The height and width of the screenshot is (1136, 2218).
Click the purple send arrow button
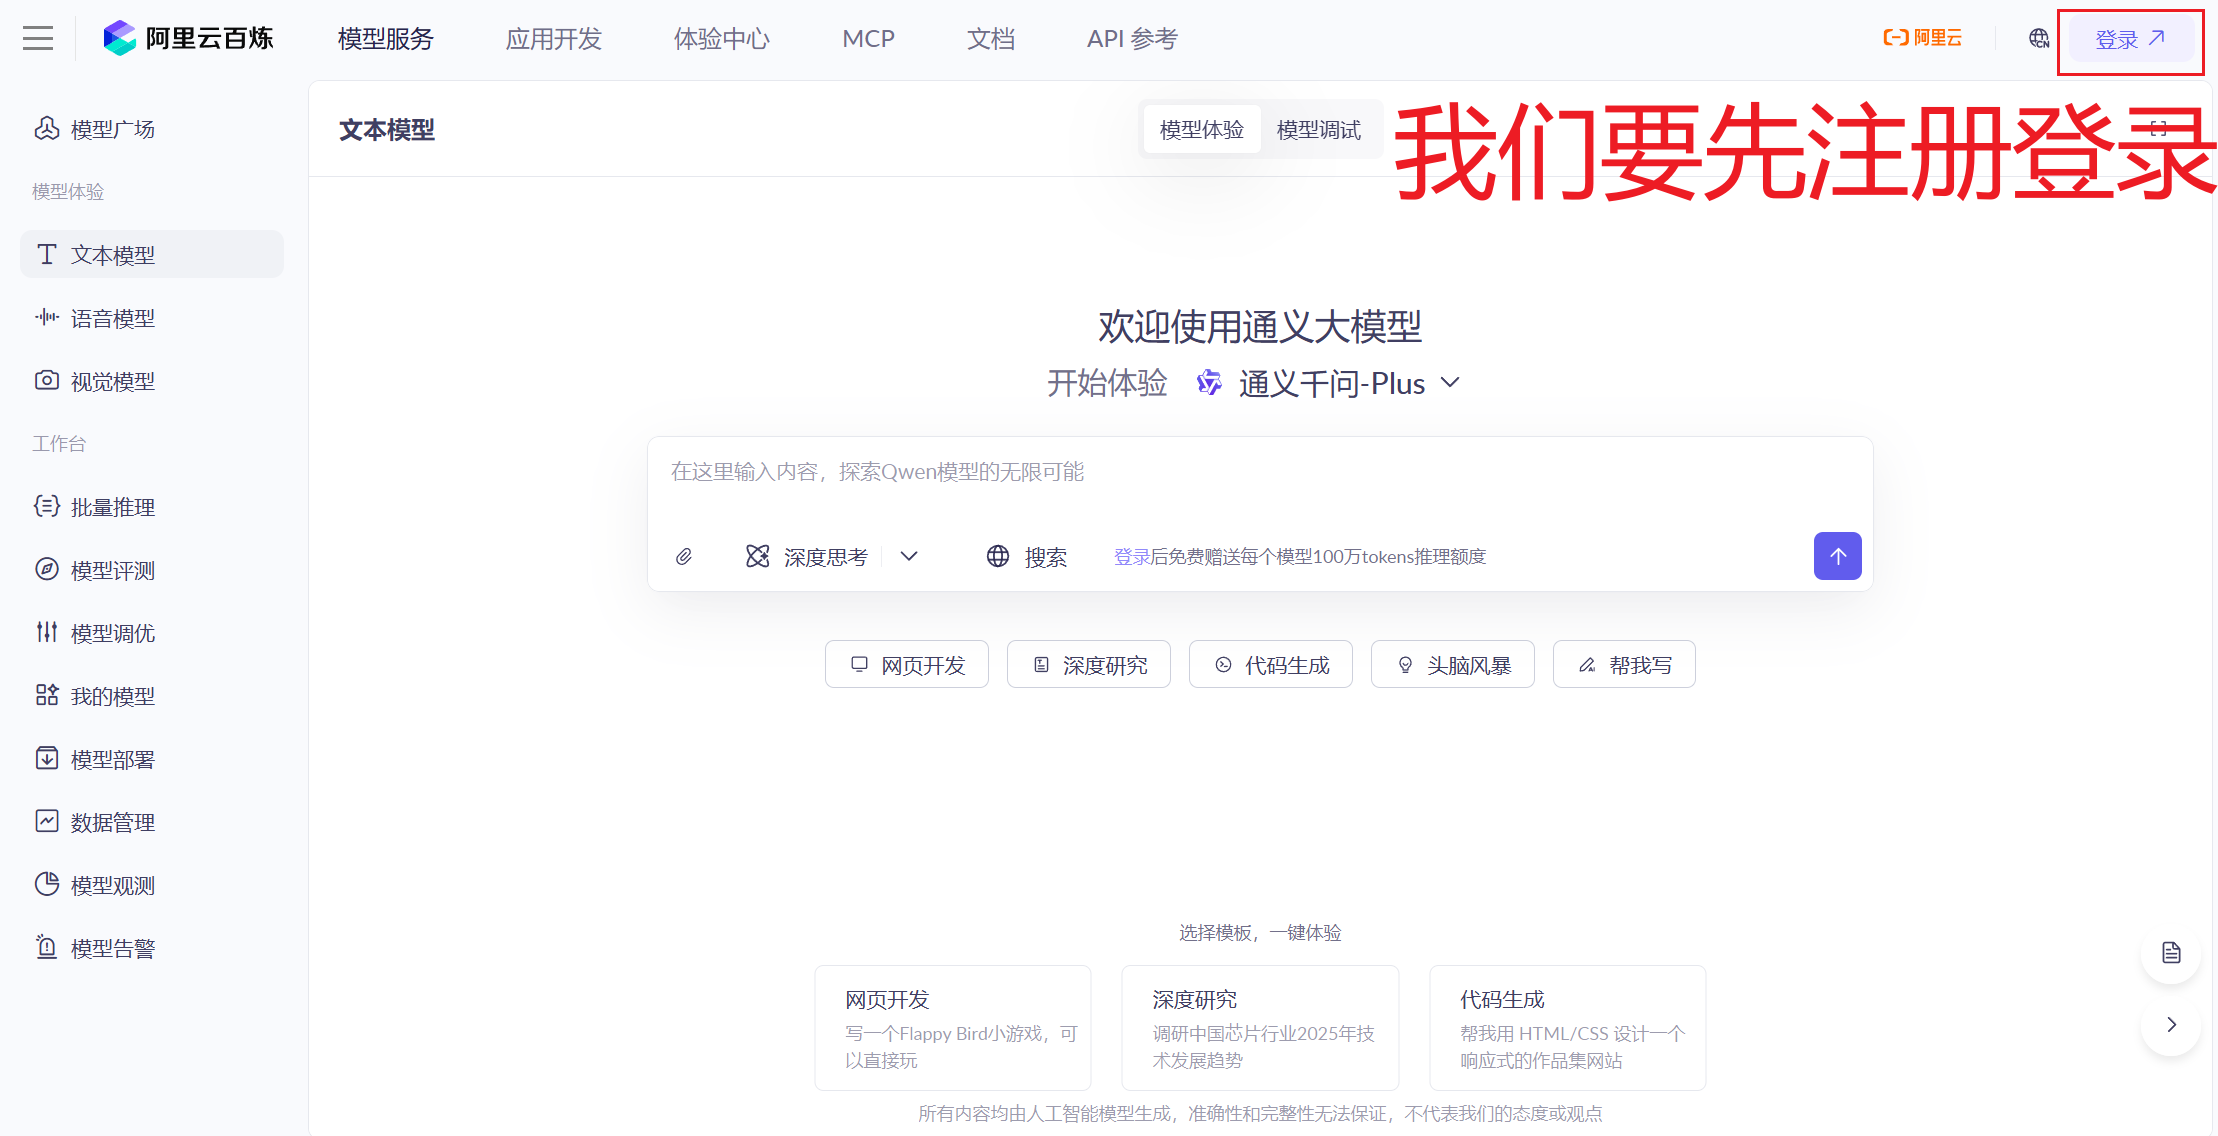coord(1837,556)
